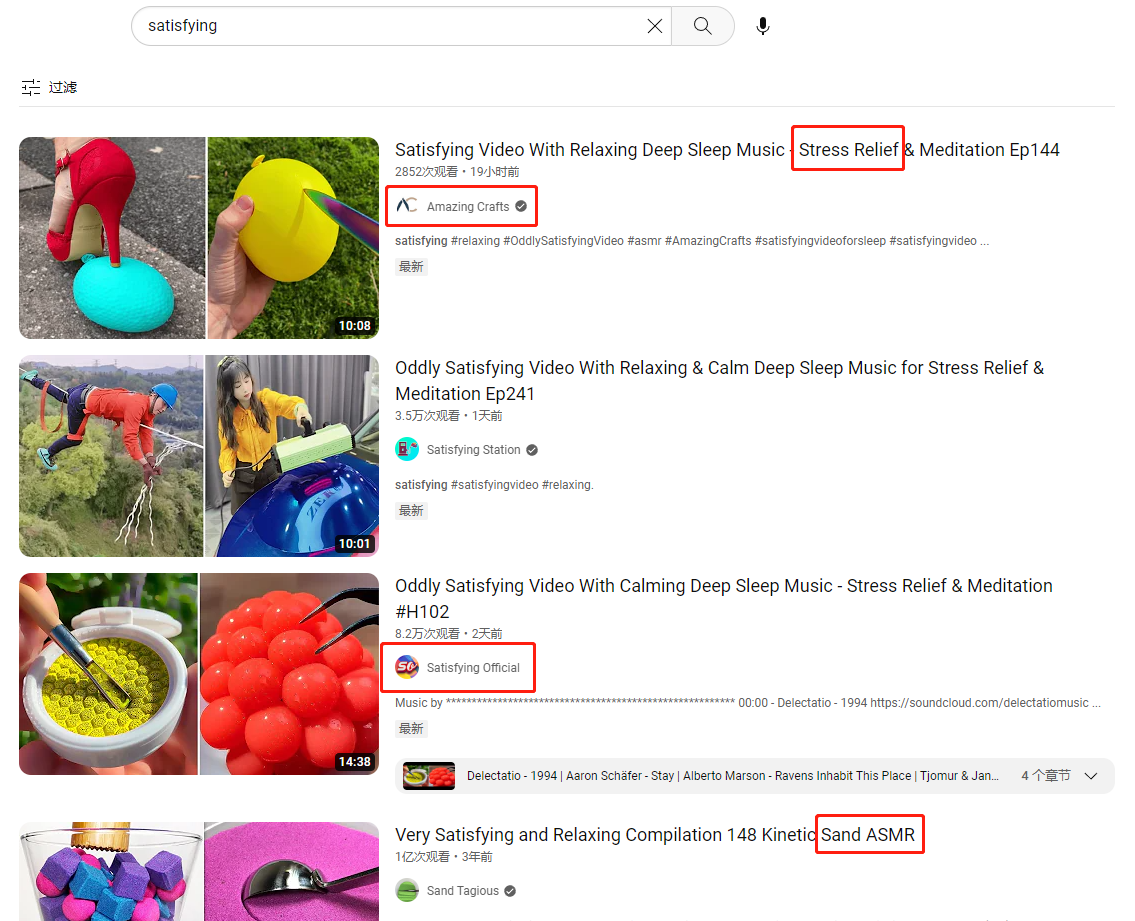Open the Stress Relief Ep144 video title
The width and height of the screenshot is (1135, 921).
pyautogui.click(x=726, y=150)
